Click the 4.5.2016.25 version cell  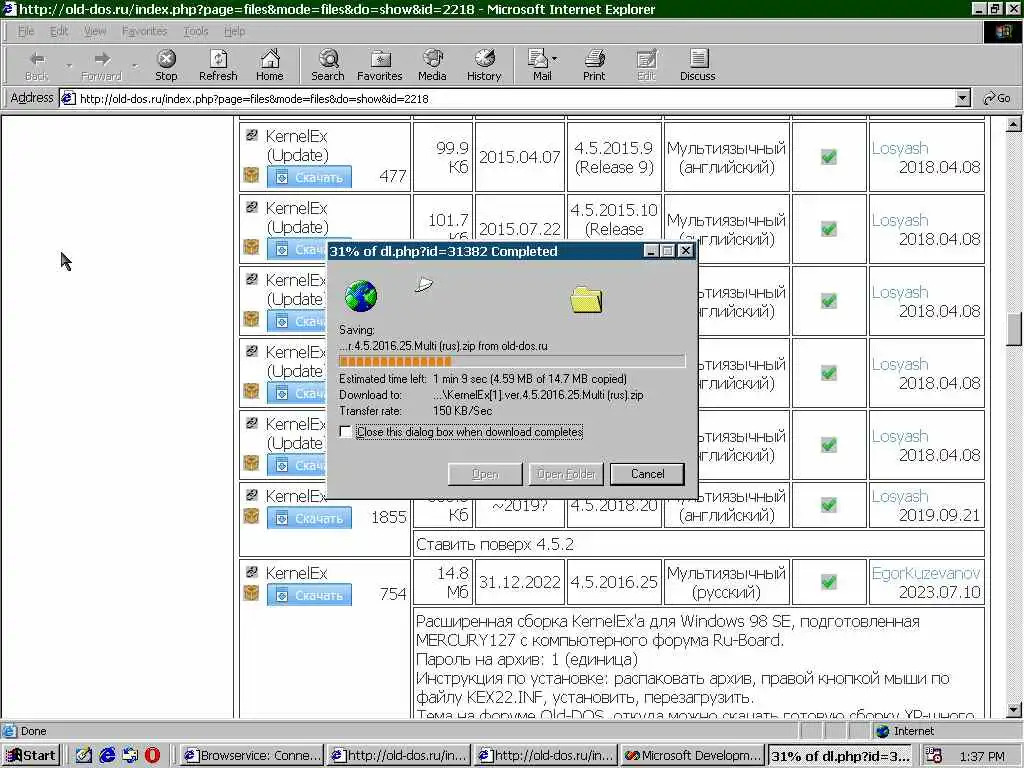point(614,582)
